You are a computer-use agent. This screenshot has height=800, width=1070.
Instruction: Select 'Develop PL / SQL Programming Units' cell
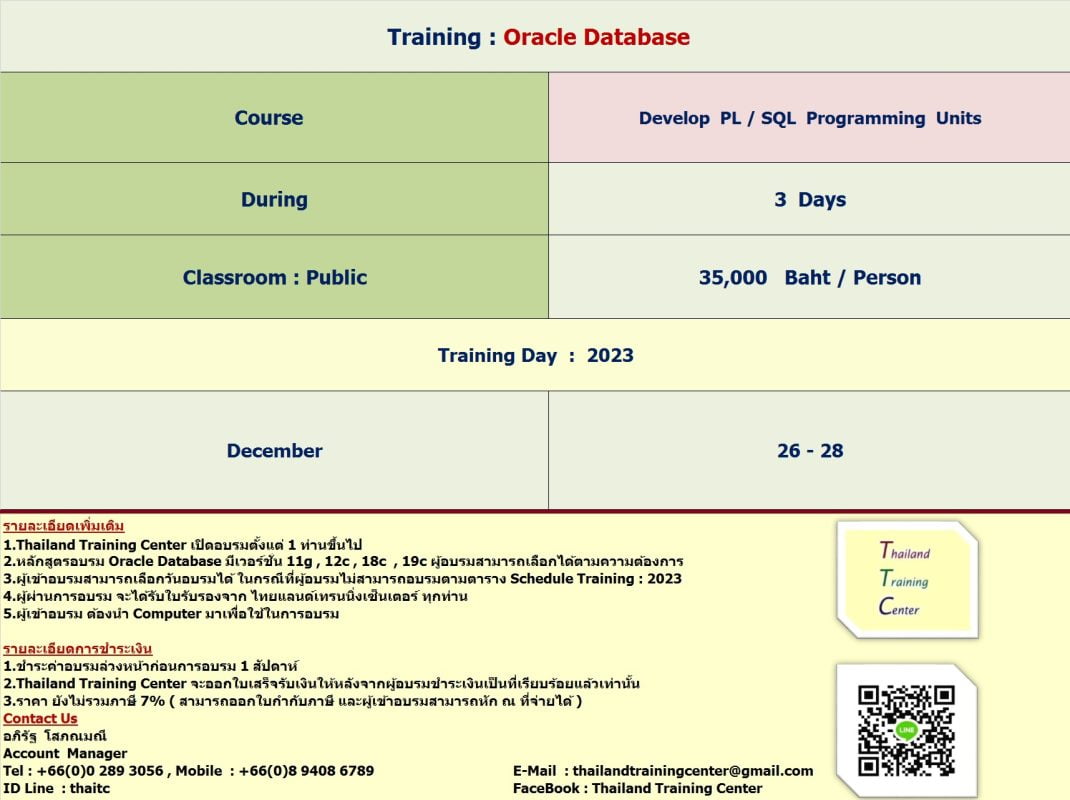tap(809, 117)
